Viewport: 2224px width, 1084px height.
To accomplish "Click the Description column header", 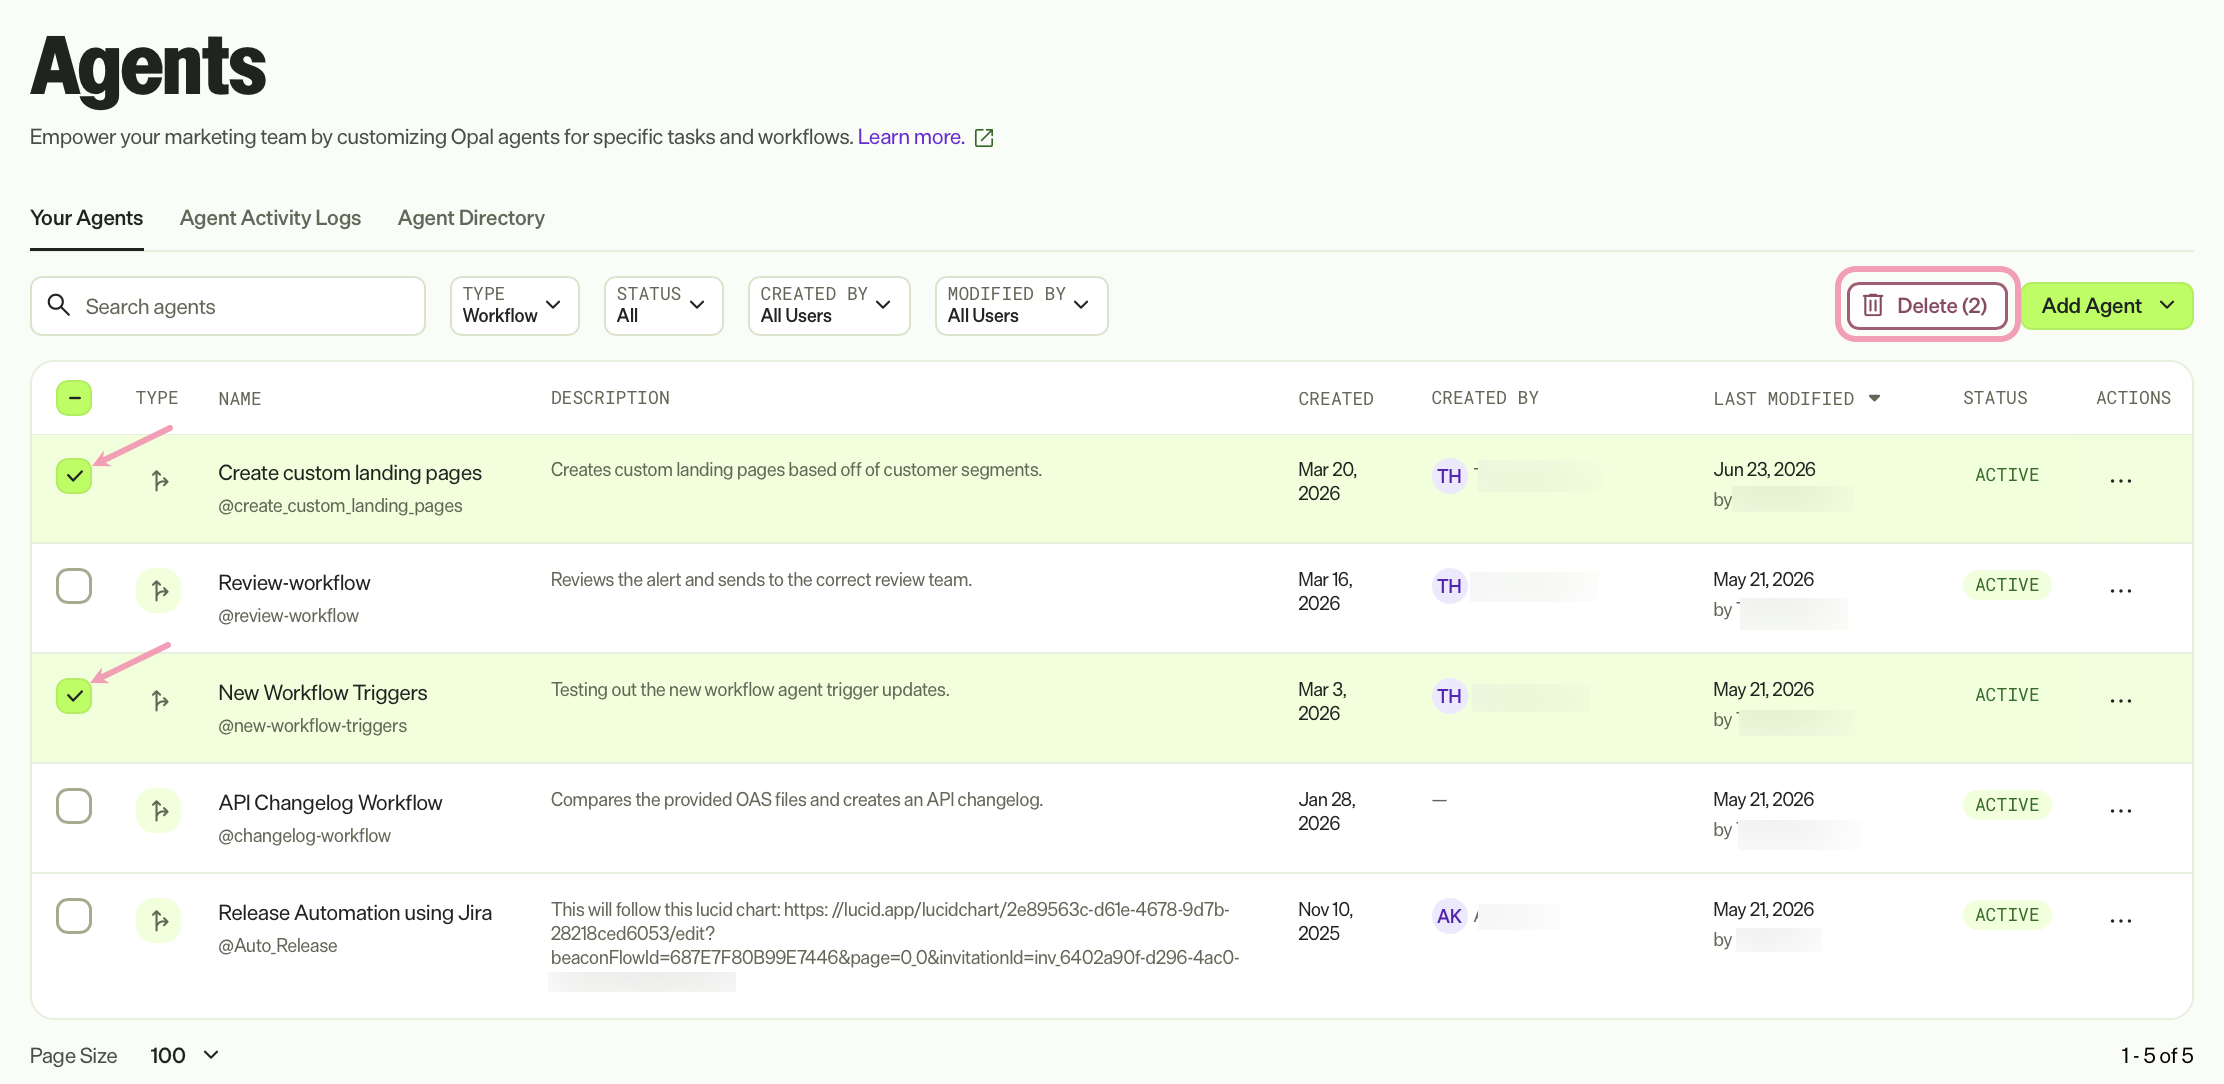I will point(610,398).
